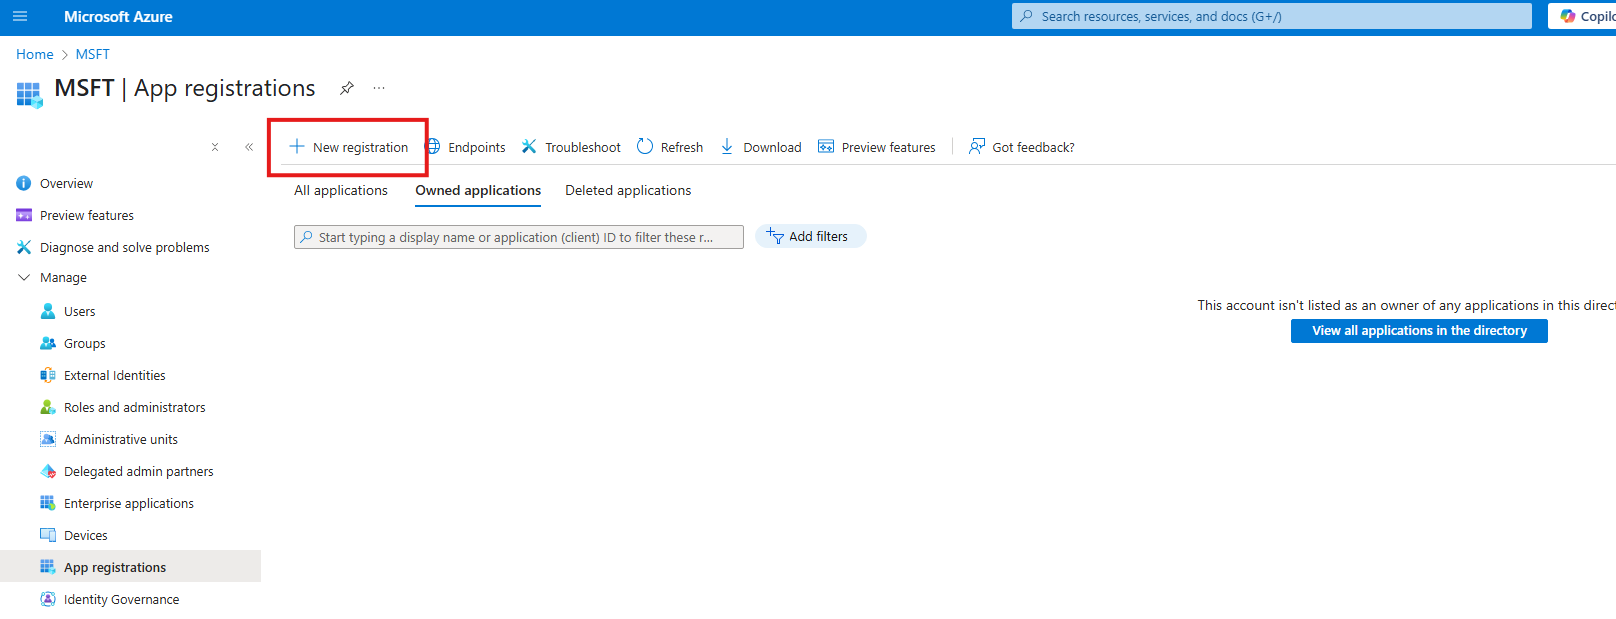Viewport: 1616px width, 619px height.
Task: Pin the App registrations page
Action: [346, 88]
